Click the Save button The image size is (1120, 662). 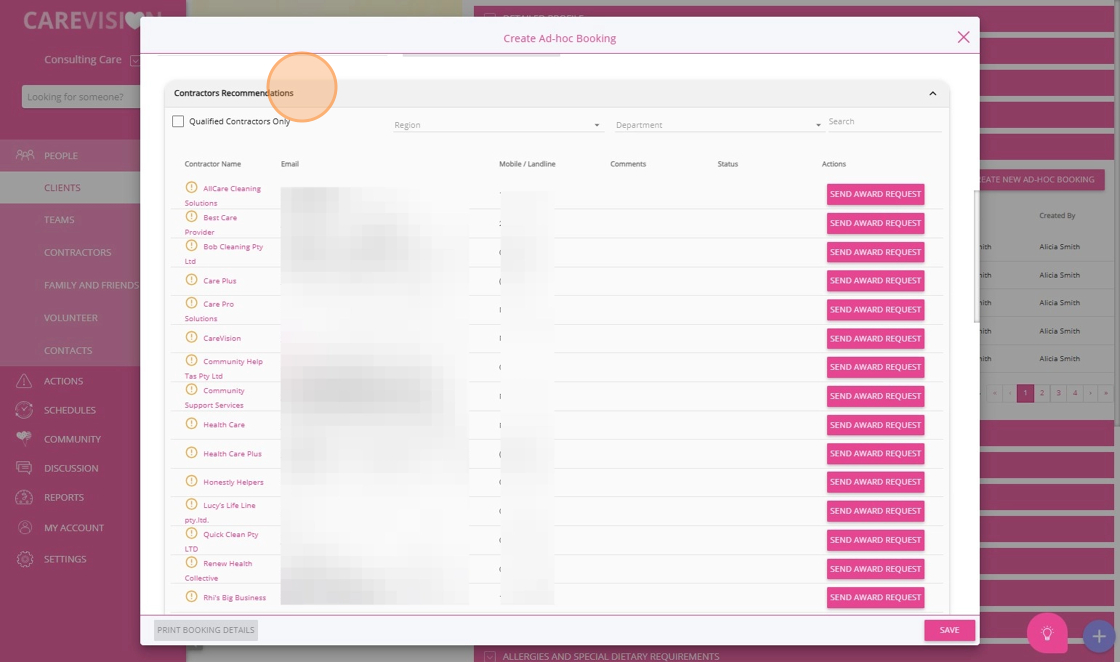point(949,630)
